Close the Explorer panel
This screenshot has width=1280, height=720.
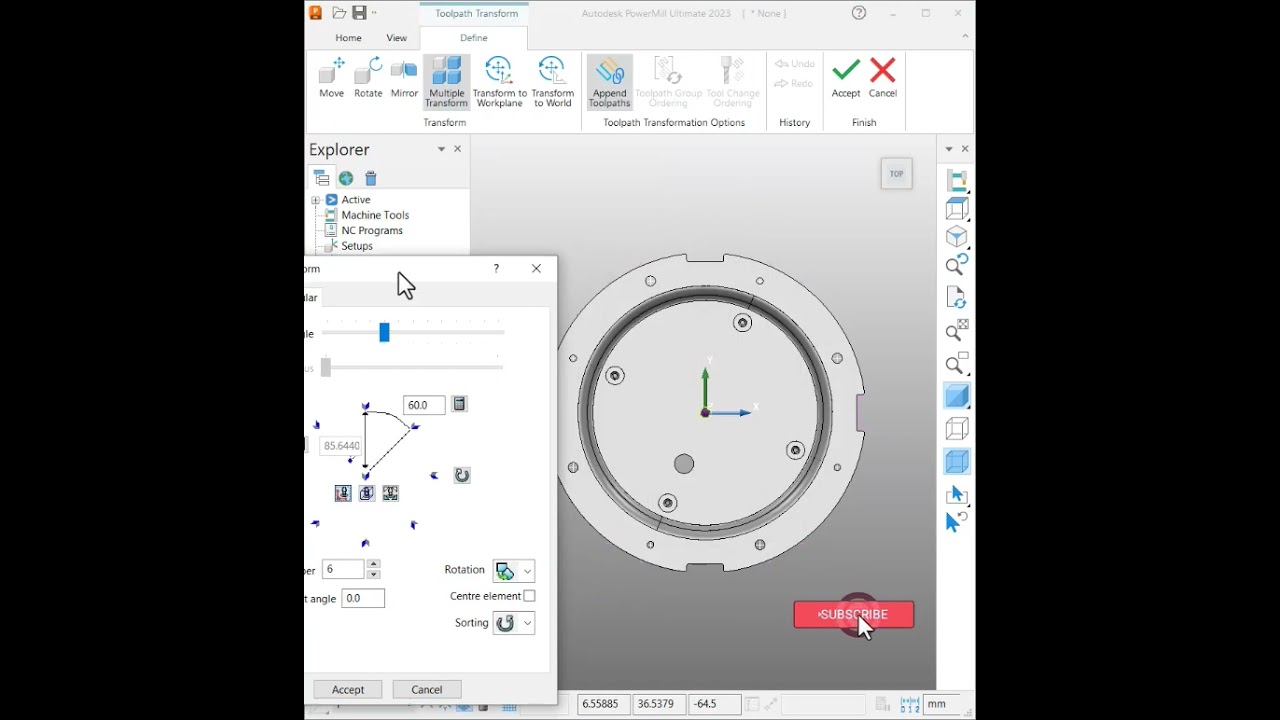pos(458,149)
